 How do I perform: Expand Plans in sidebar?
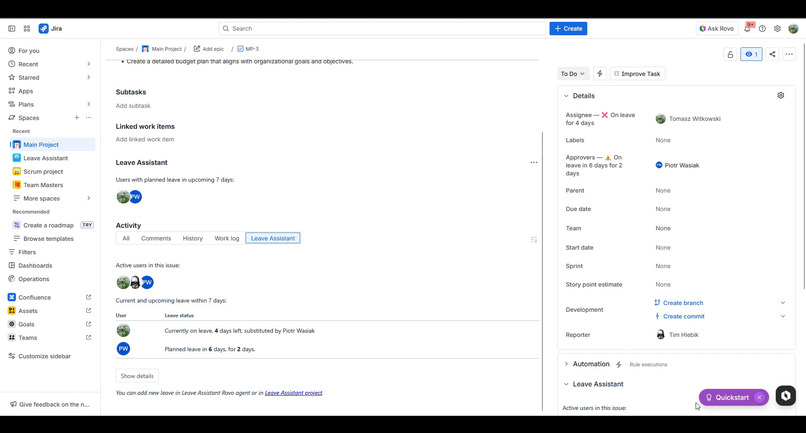coord(88,104)
